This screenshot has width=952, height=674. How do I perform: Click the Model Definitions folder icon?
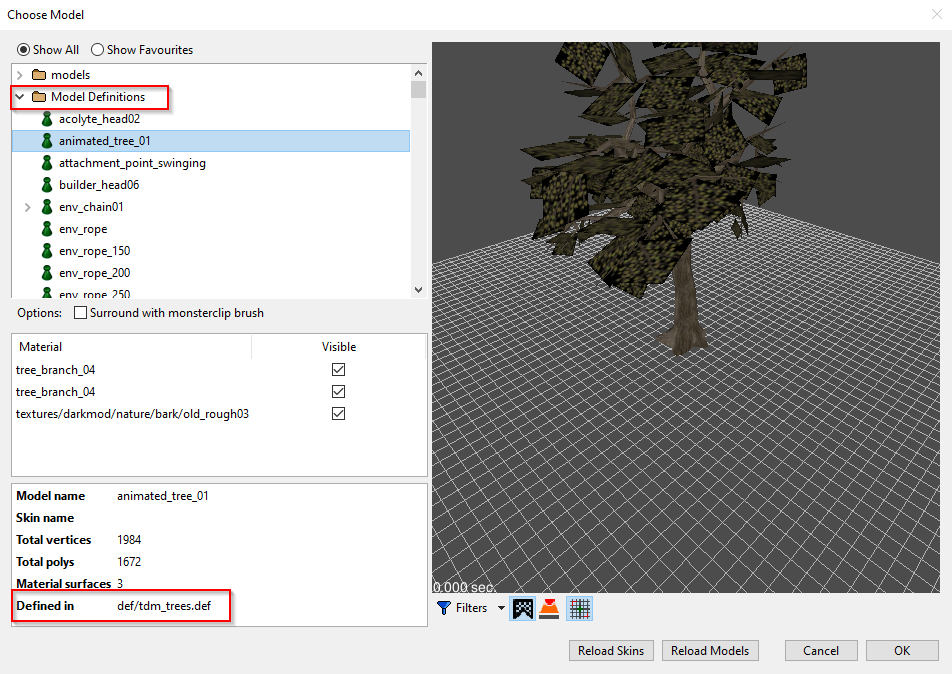pos(39,97)
